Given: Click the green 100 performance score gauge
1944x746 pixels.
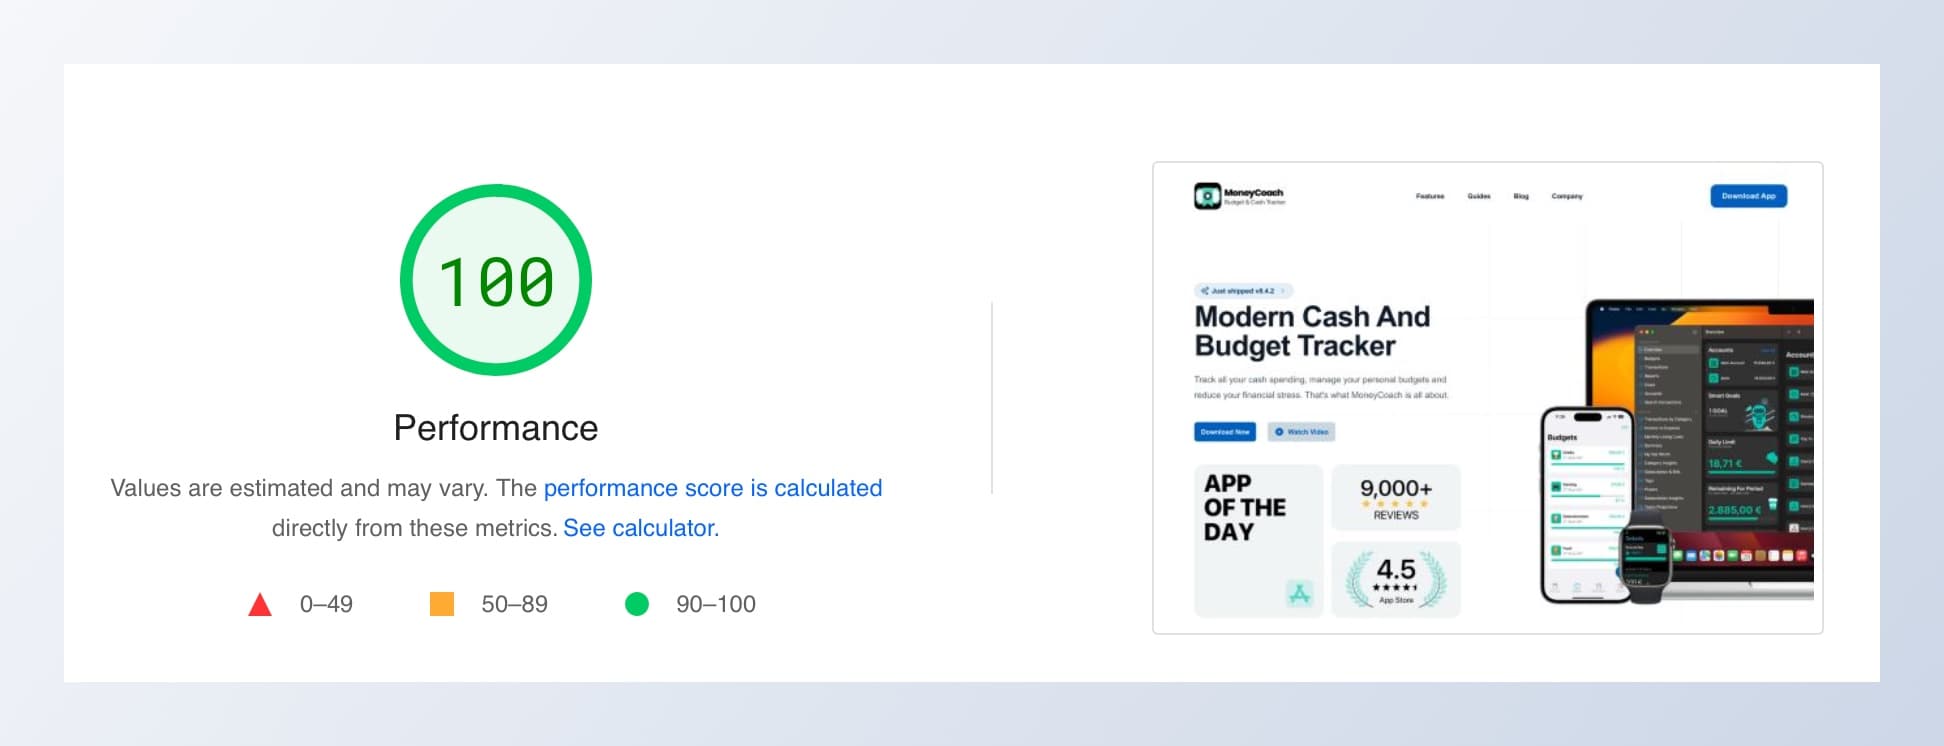Looking at the screenshot, I should click(x=496, y=280).
